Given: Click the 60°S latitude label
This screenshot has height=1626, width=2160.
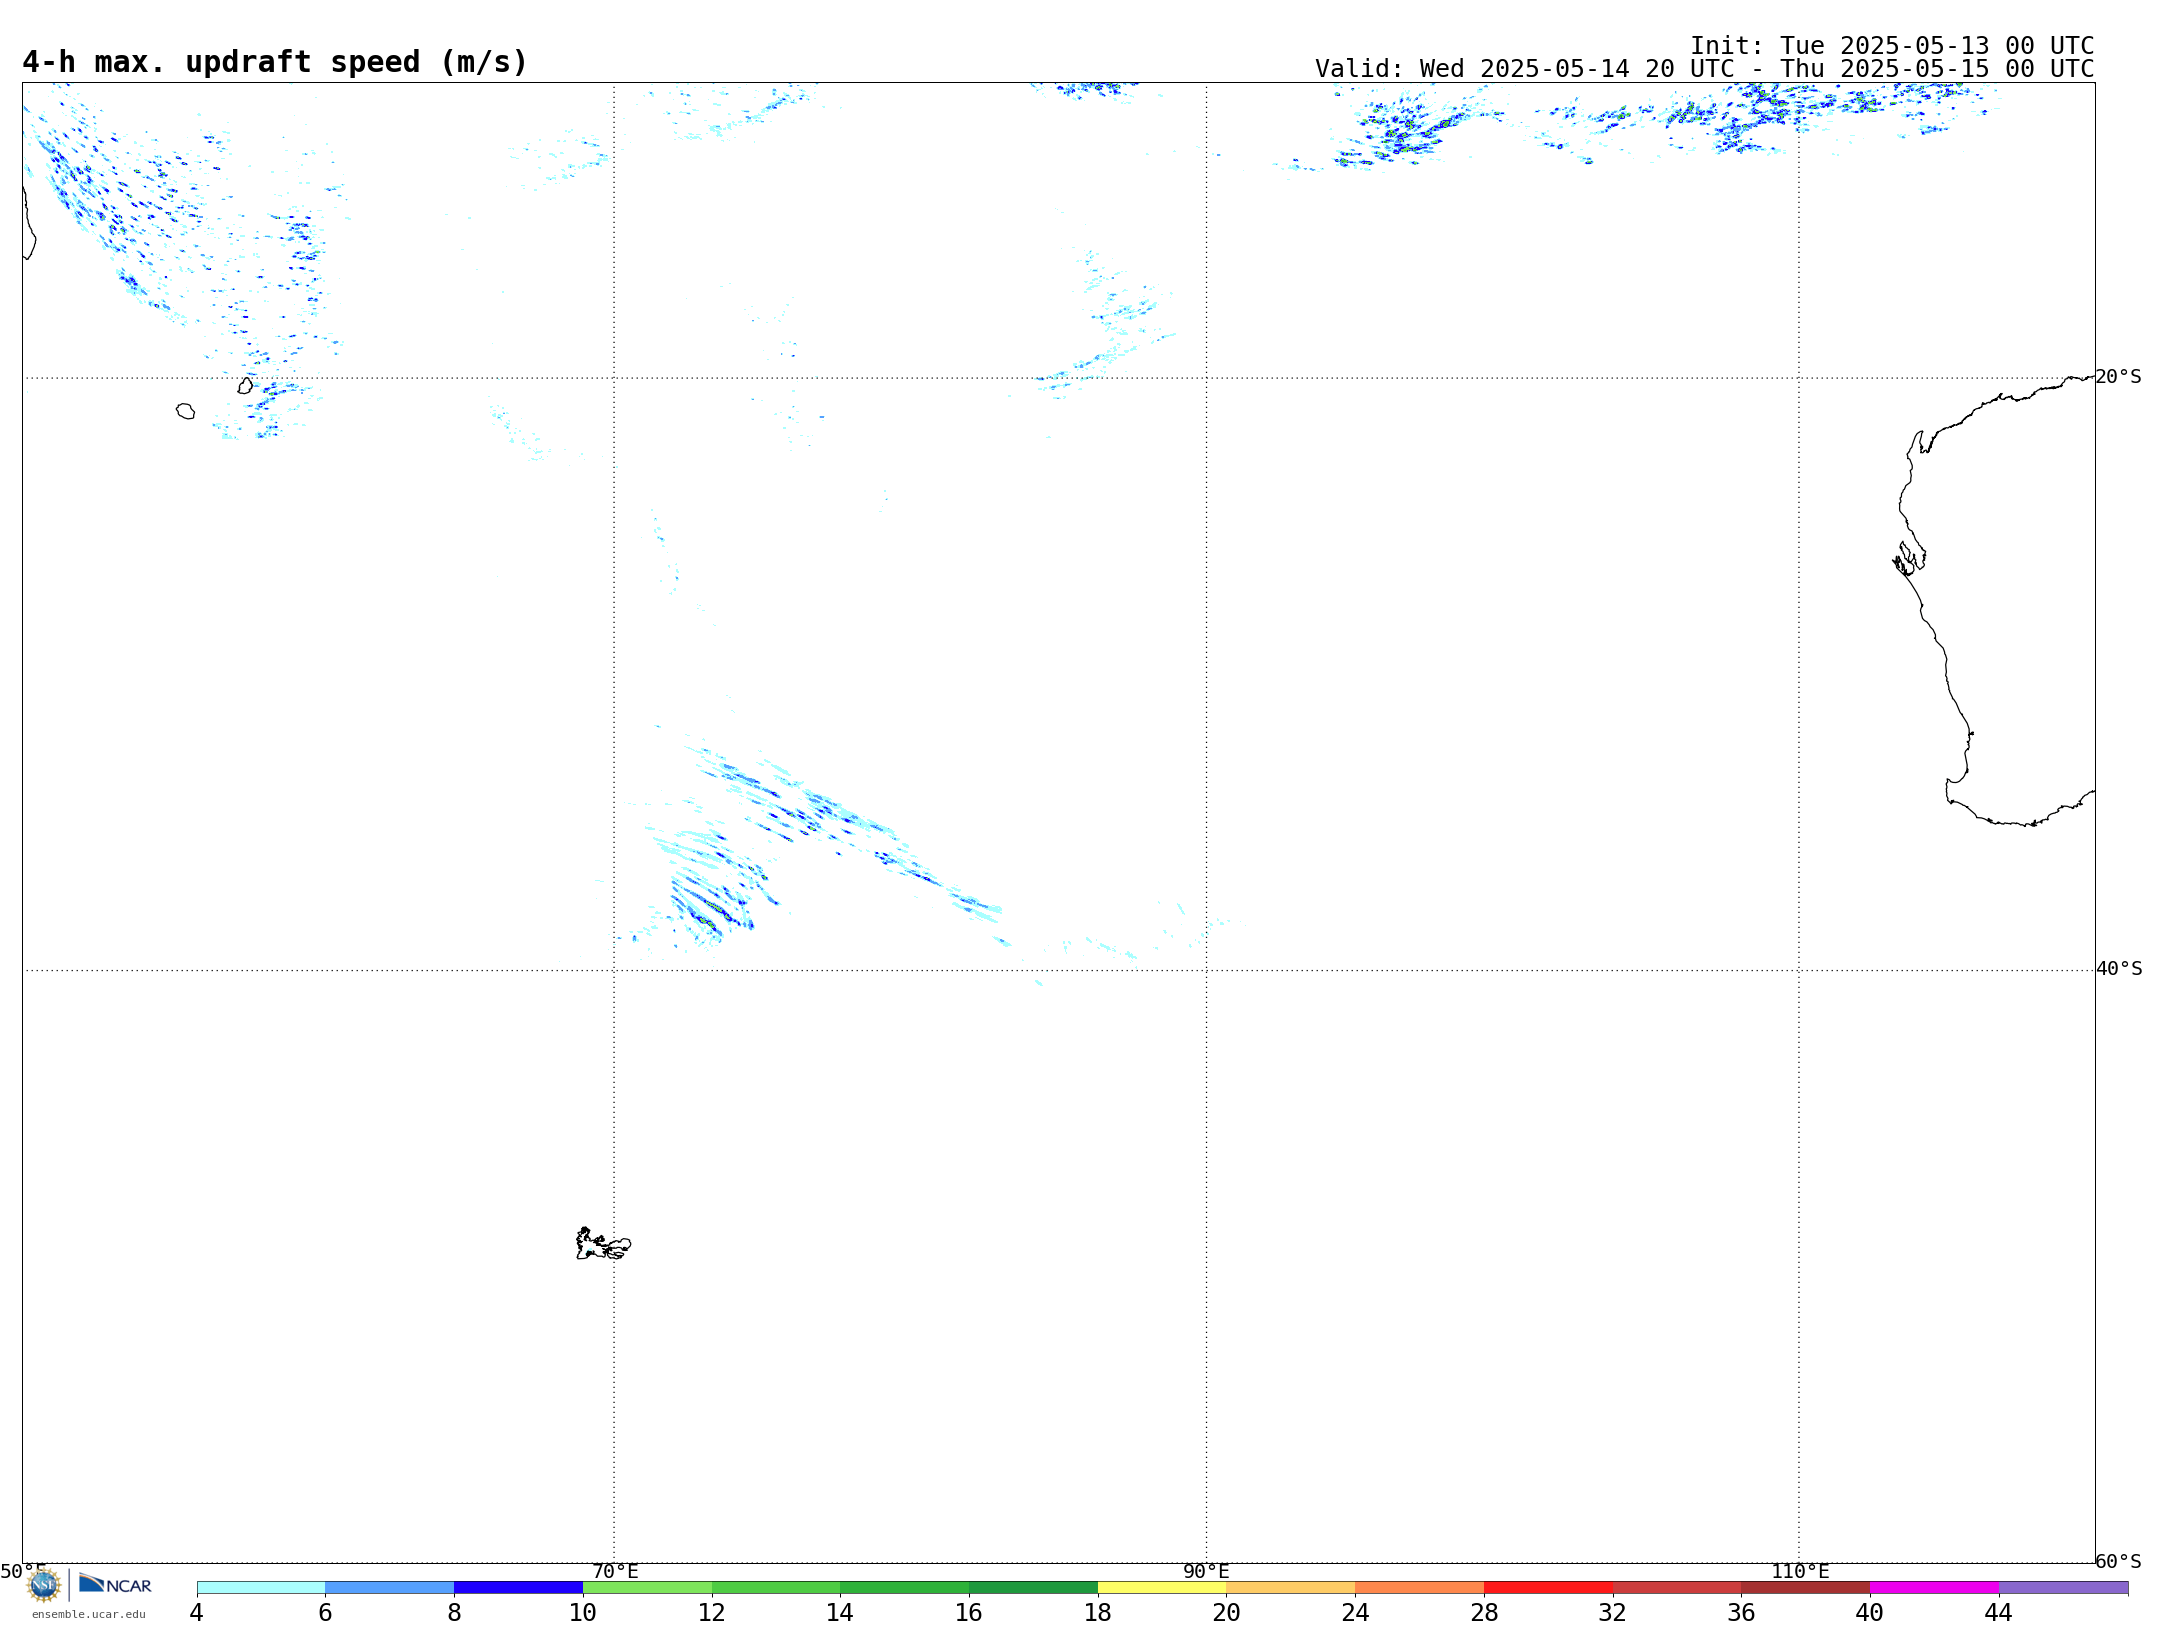Looking at the screenshot, I should (2118, 1561).
